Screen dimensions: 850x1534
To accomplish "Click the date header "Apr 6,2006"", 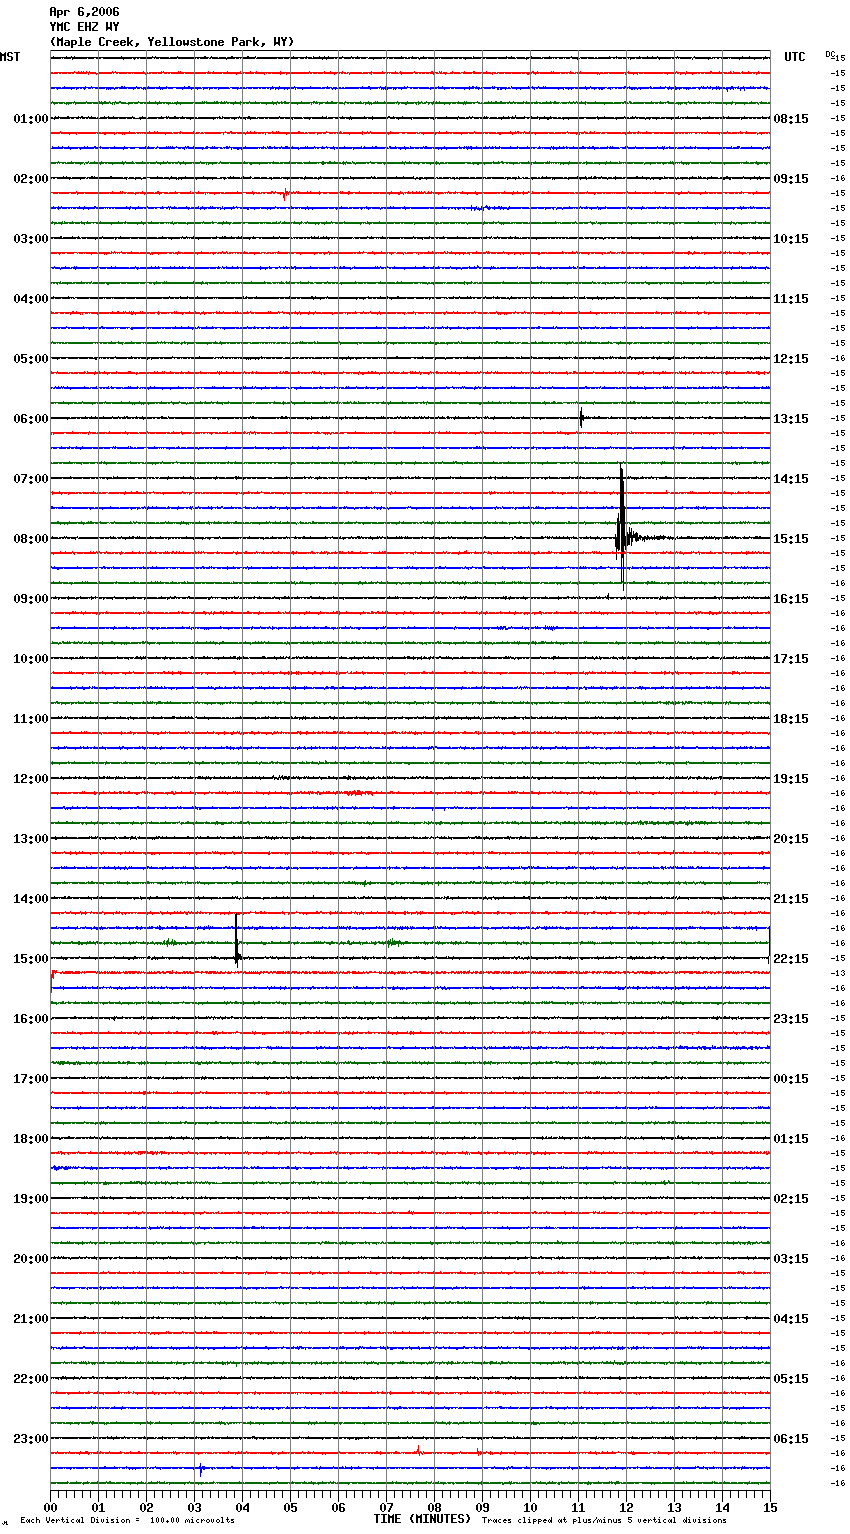I will point(84,12).
